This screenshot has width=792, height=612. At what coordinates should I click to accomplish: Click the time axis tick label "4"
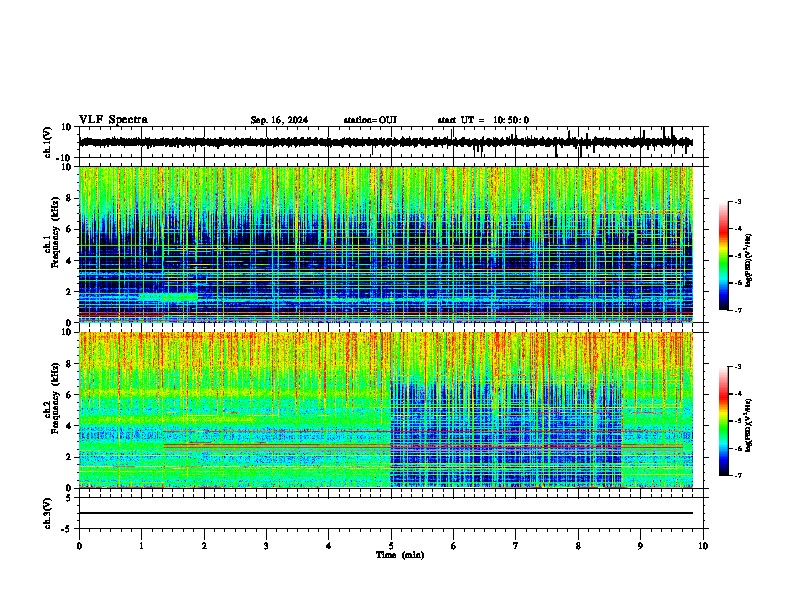click(x=329, y=546)
